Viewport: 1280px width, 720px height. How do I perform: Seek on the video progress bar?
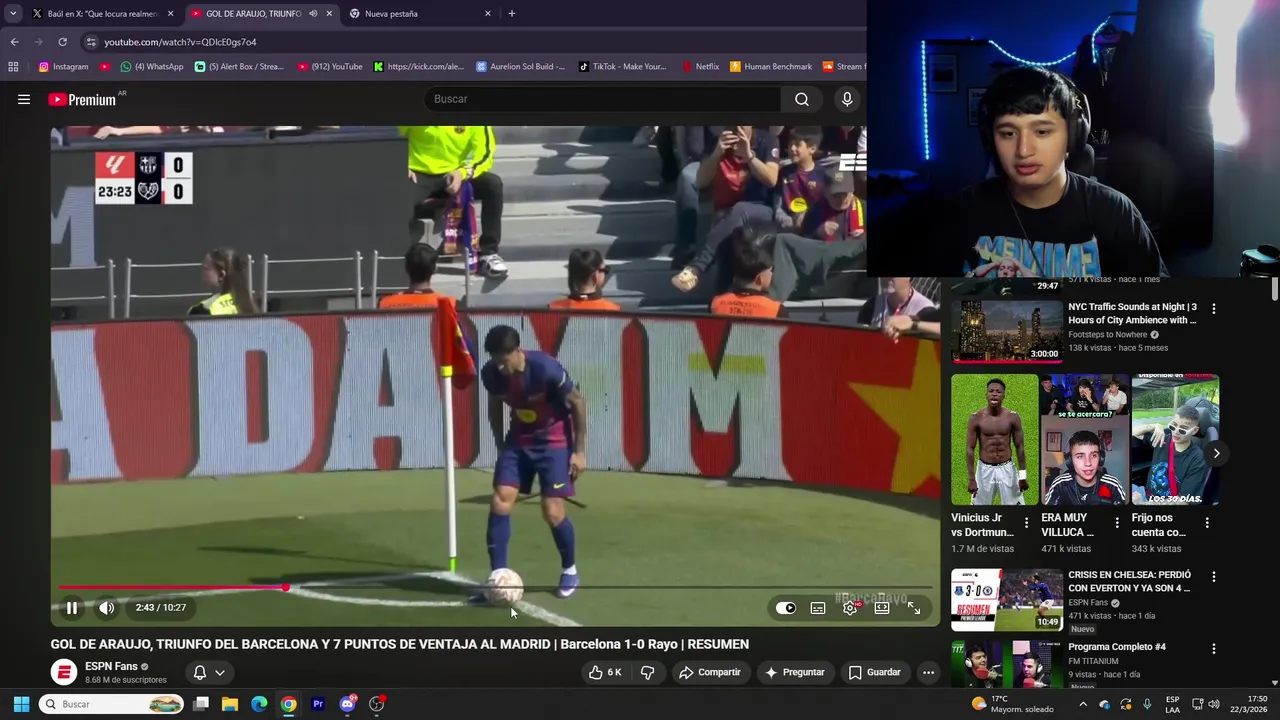[x=495, y=587]
